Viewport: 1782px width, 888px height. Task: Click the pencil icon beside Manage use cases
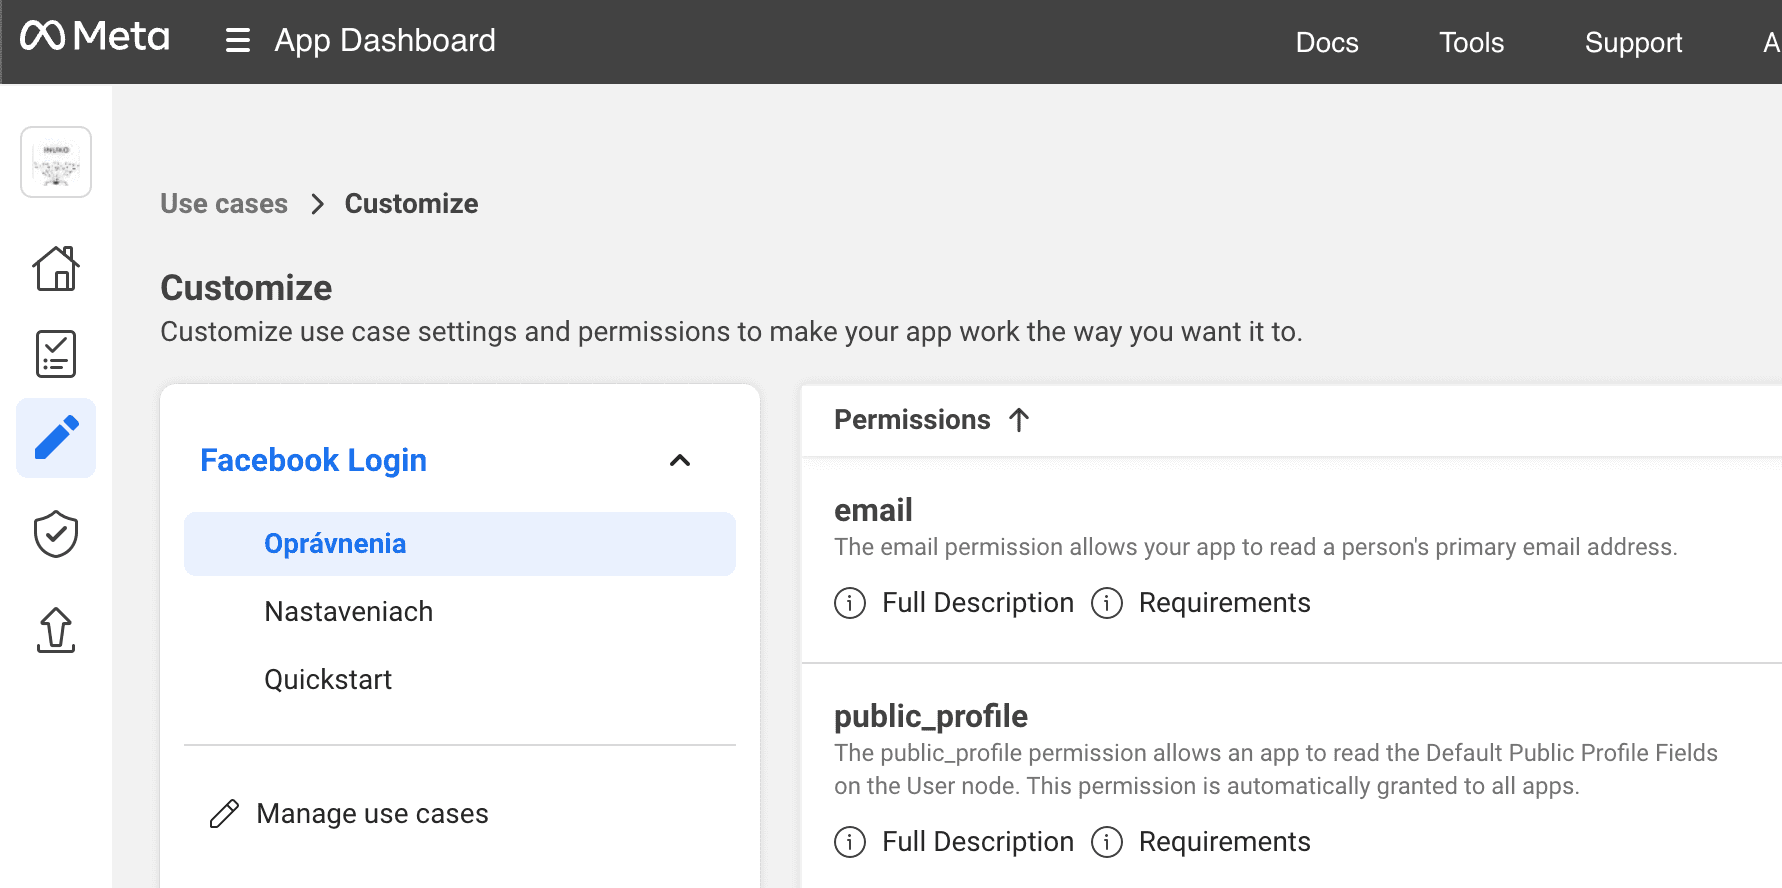pos(224,814)
